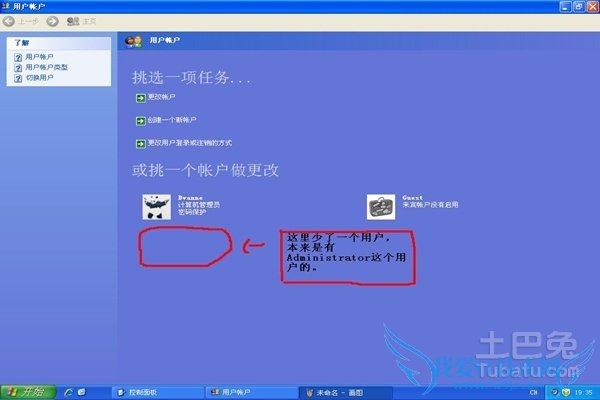Restore the User Accounts window size

[x=579, y=7]
